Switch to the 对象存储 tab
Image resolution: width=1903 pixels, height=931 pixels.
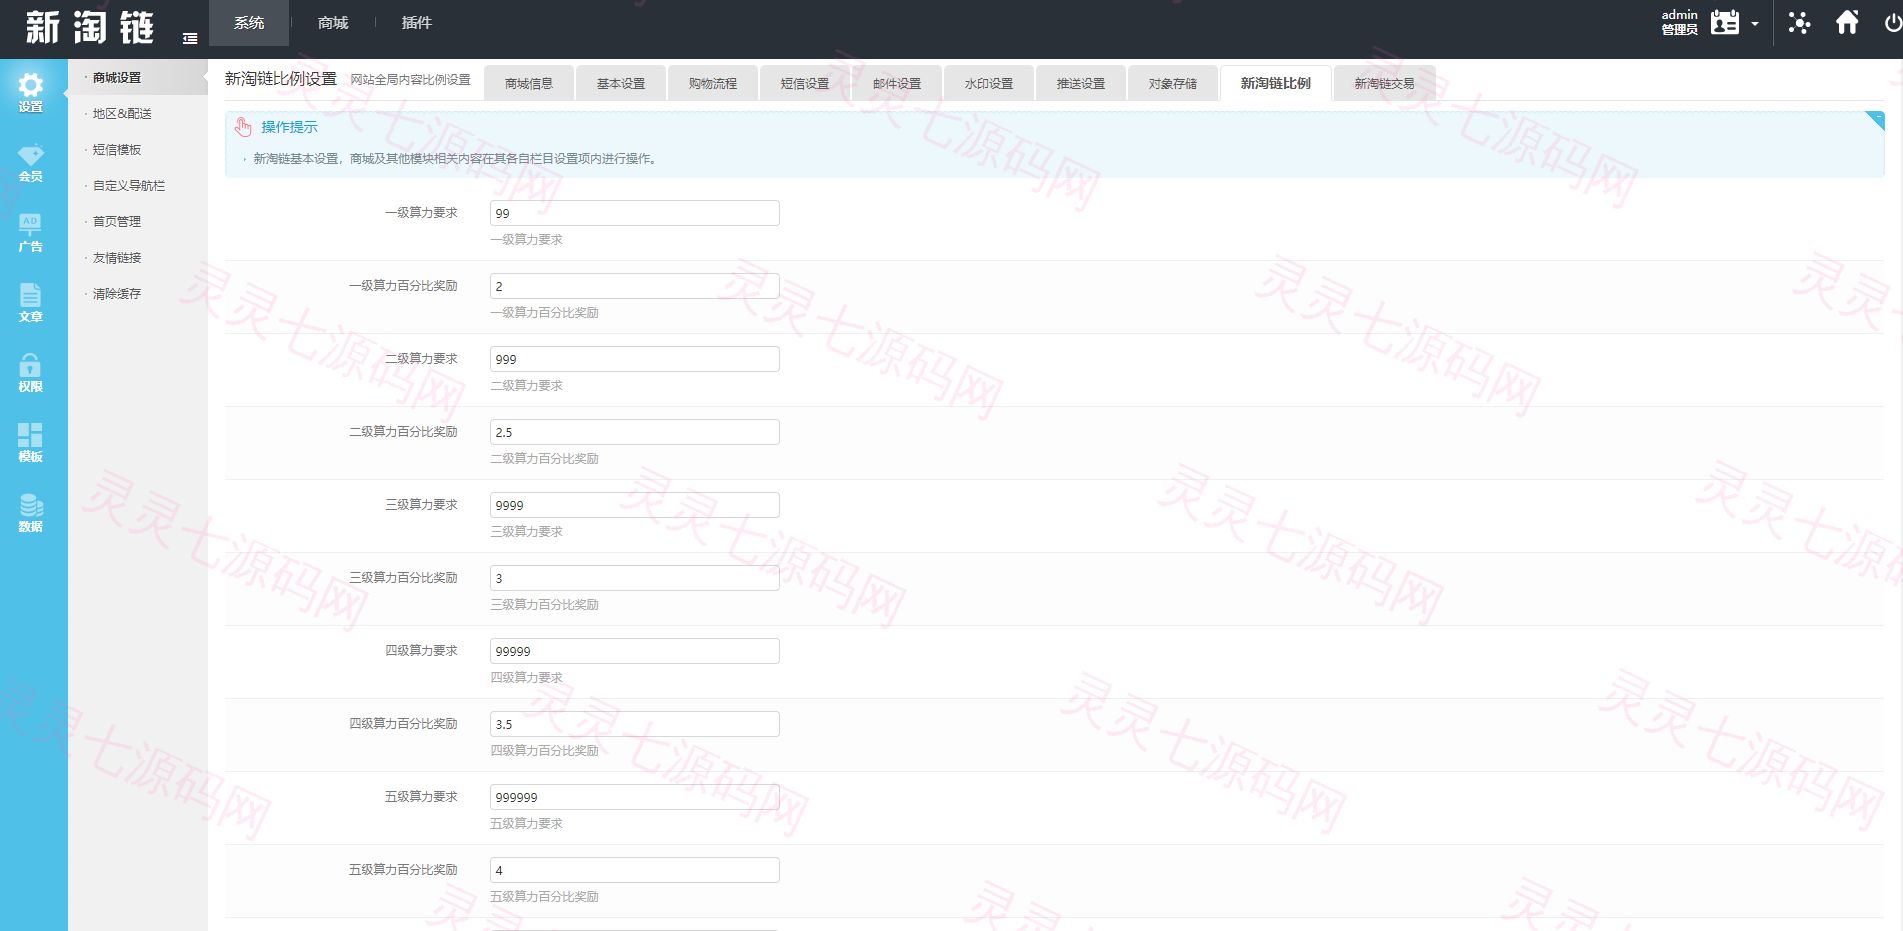(x=1173, y=83)
